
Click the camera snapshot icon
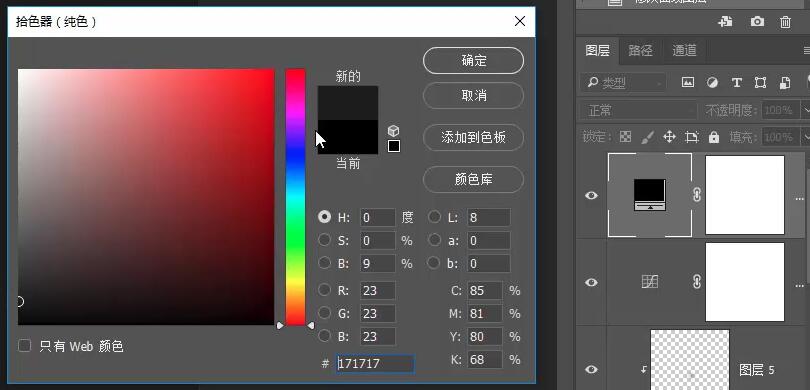(757, 22)
